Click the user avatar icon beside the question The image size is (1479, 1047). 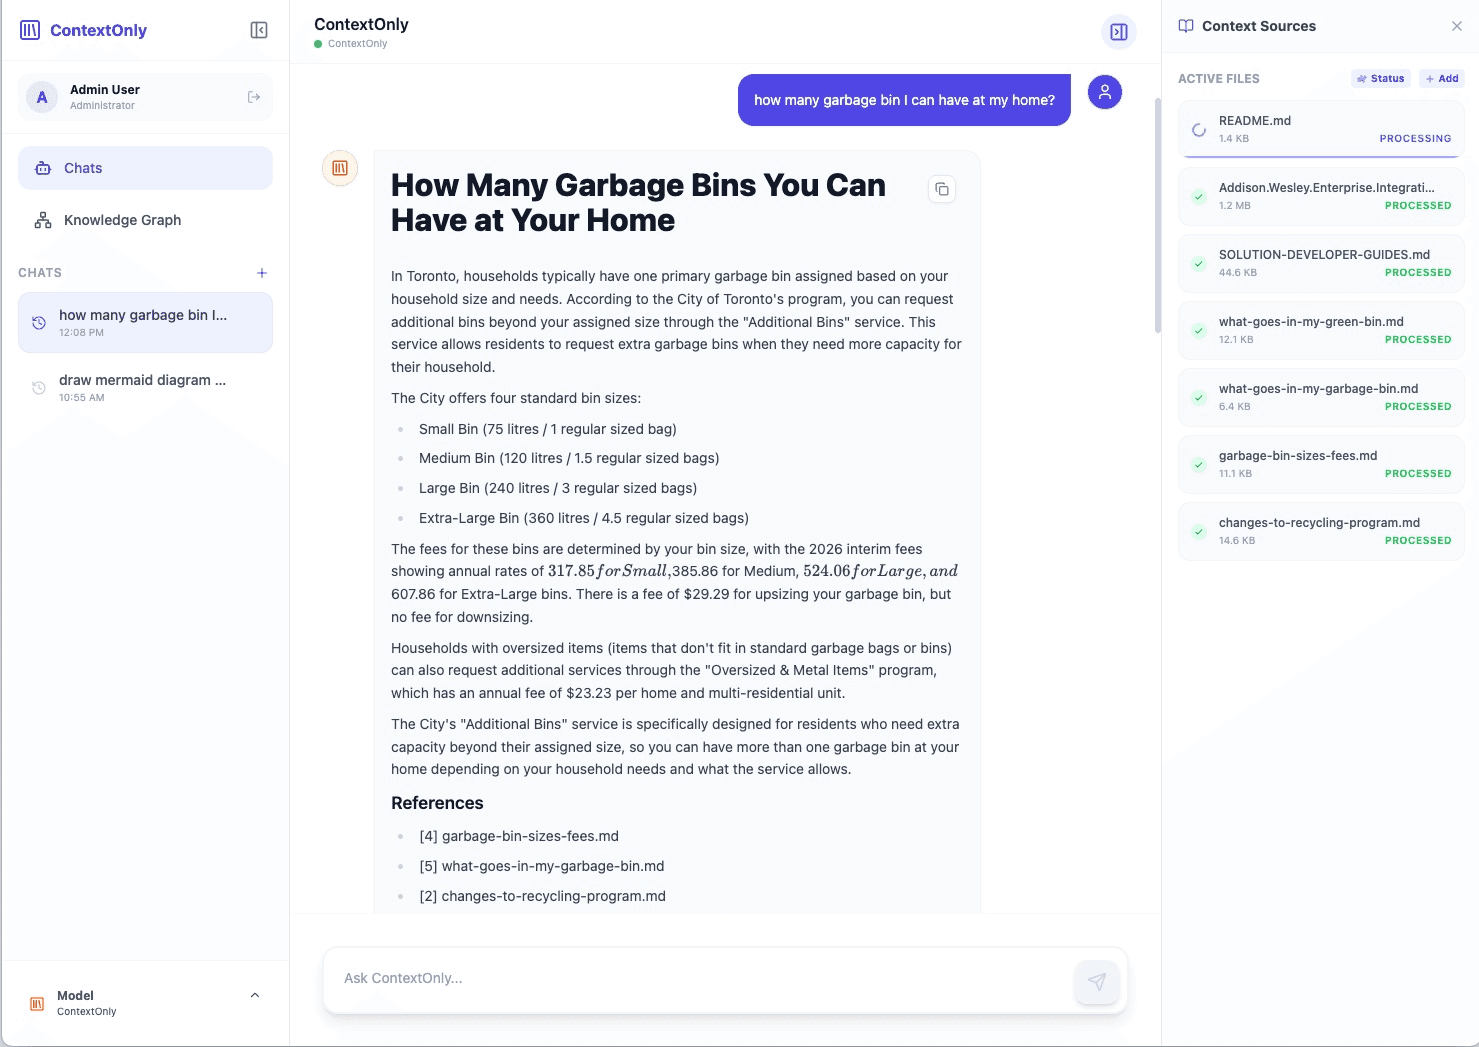(1105, 91)
